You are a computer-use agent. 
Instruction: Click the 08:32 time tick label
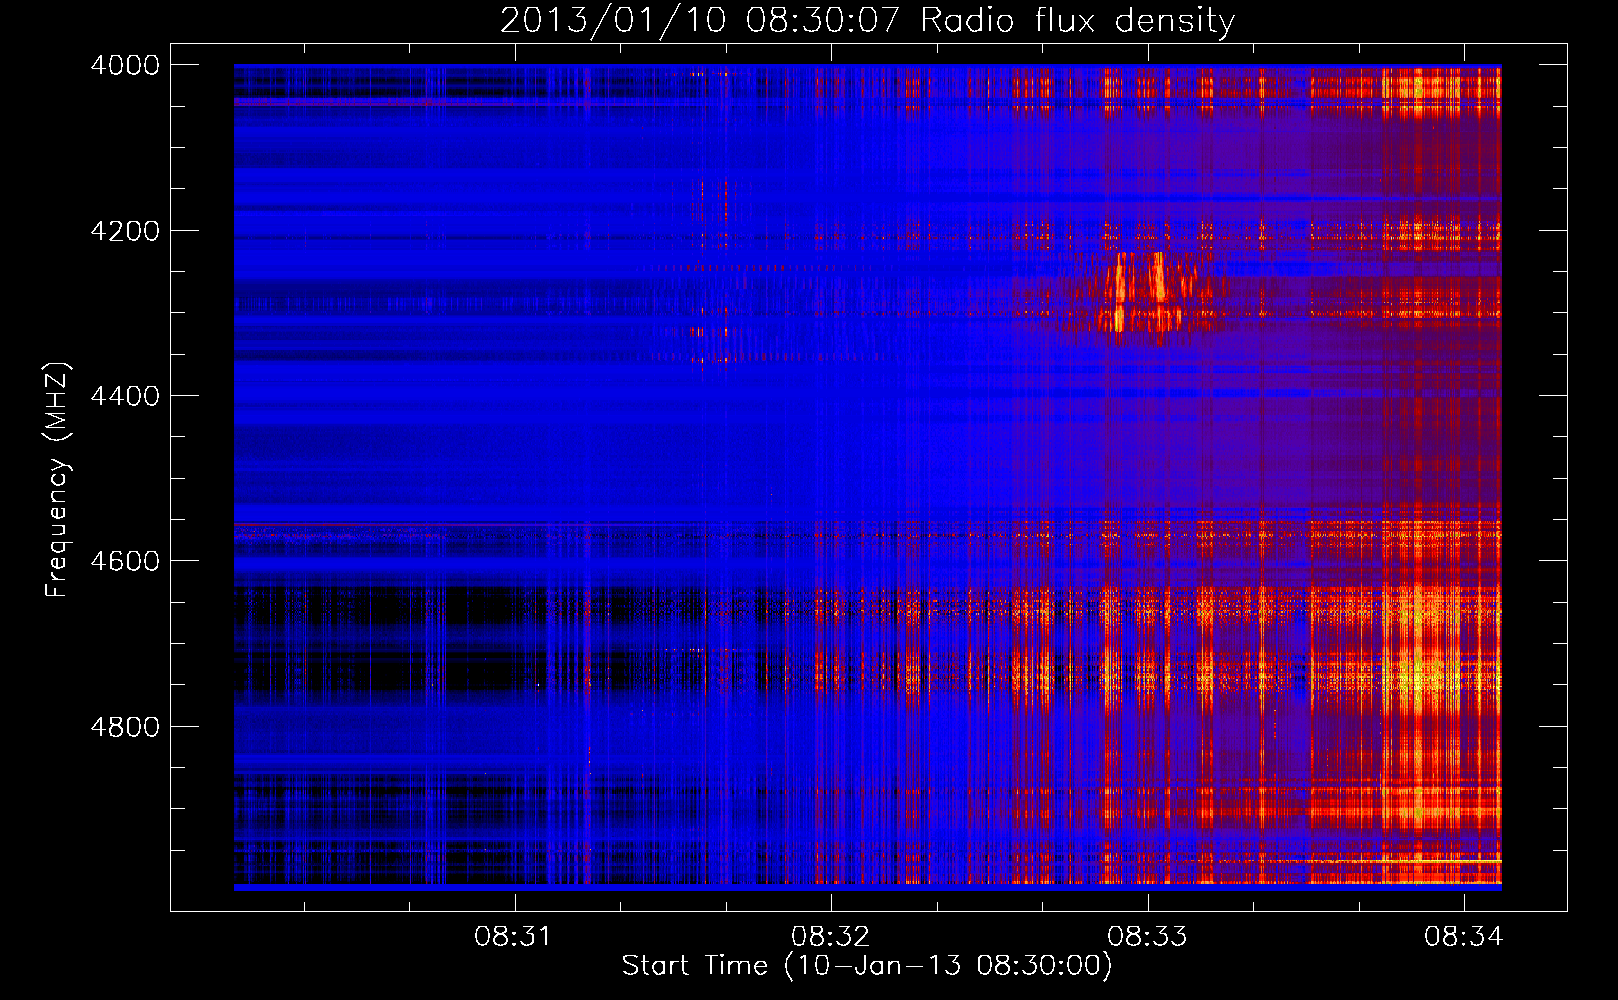[x=830, y=937]
